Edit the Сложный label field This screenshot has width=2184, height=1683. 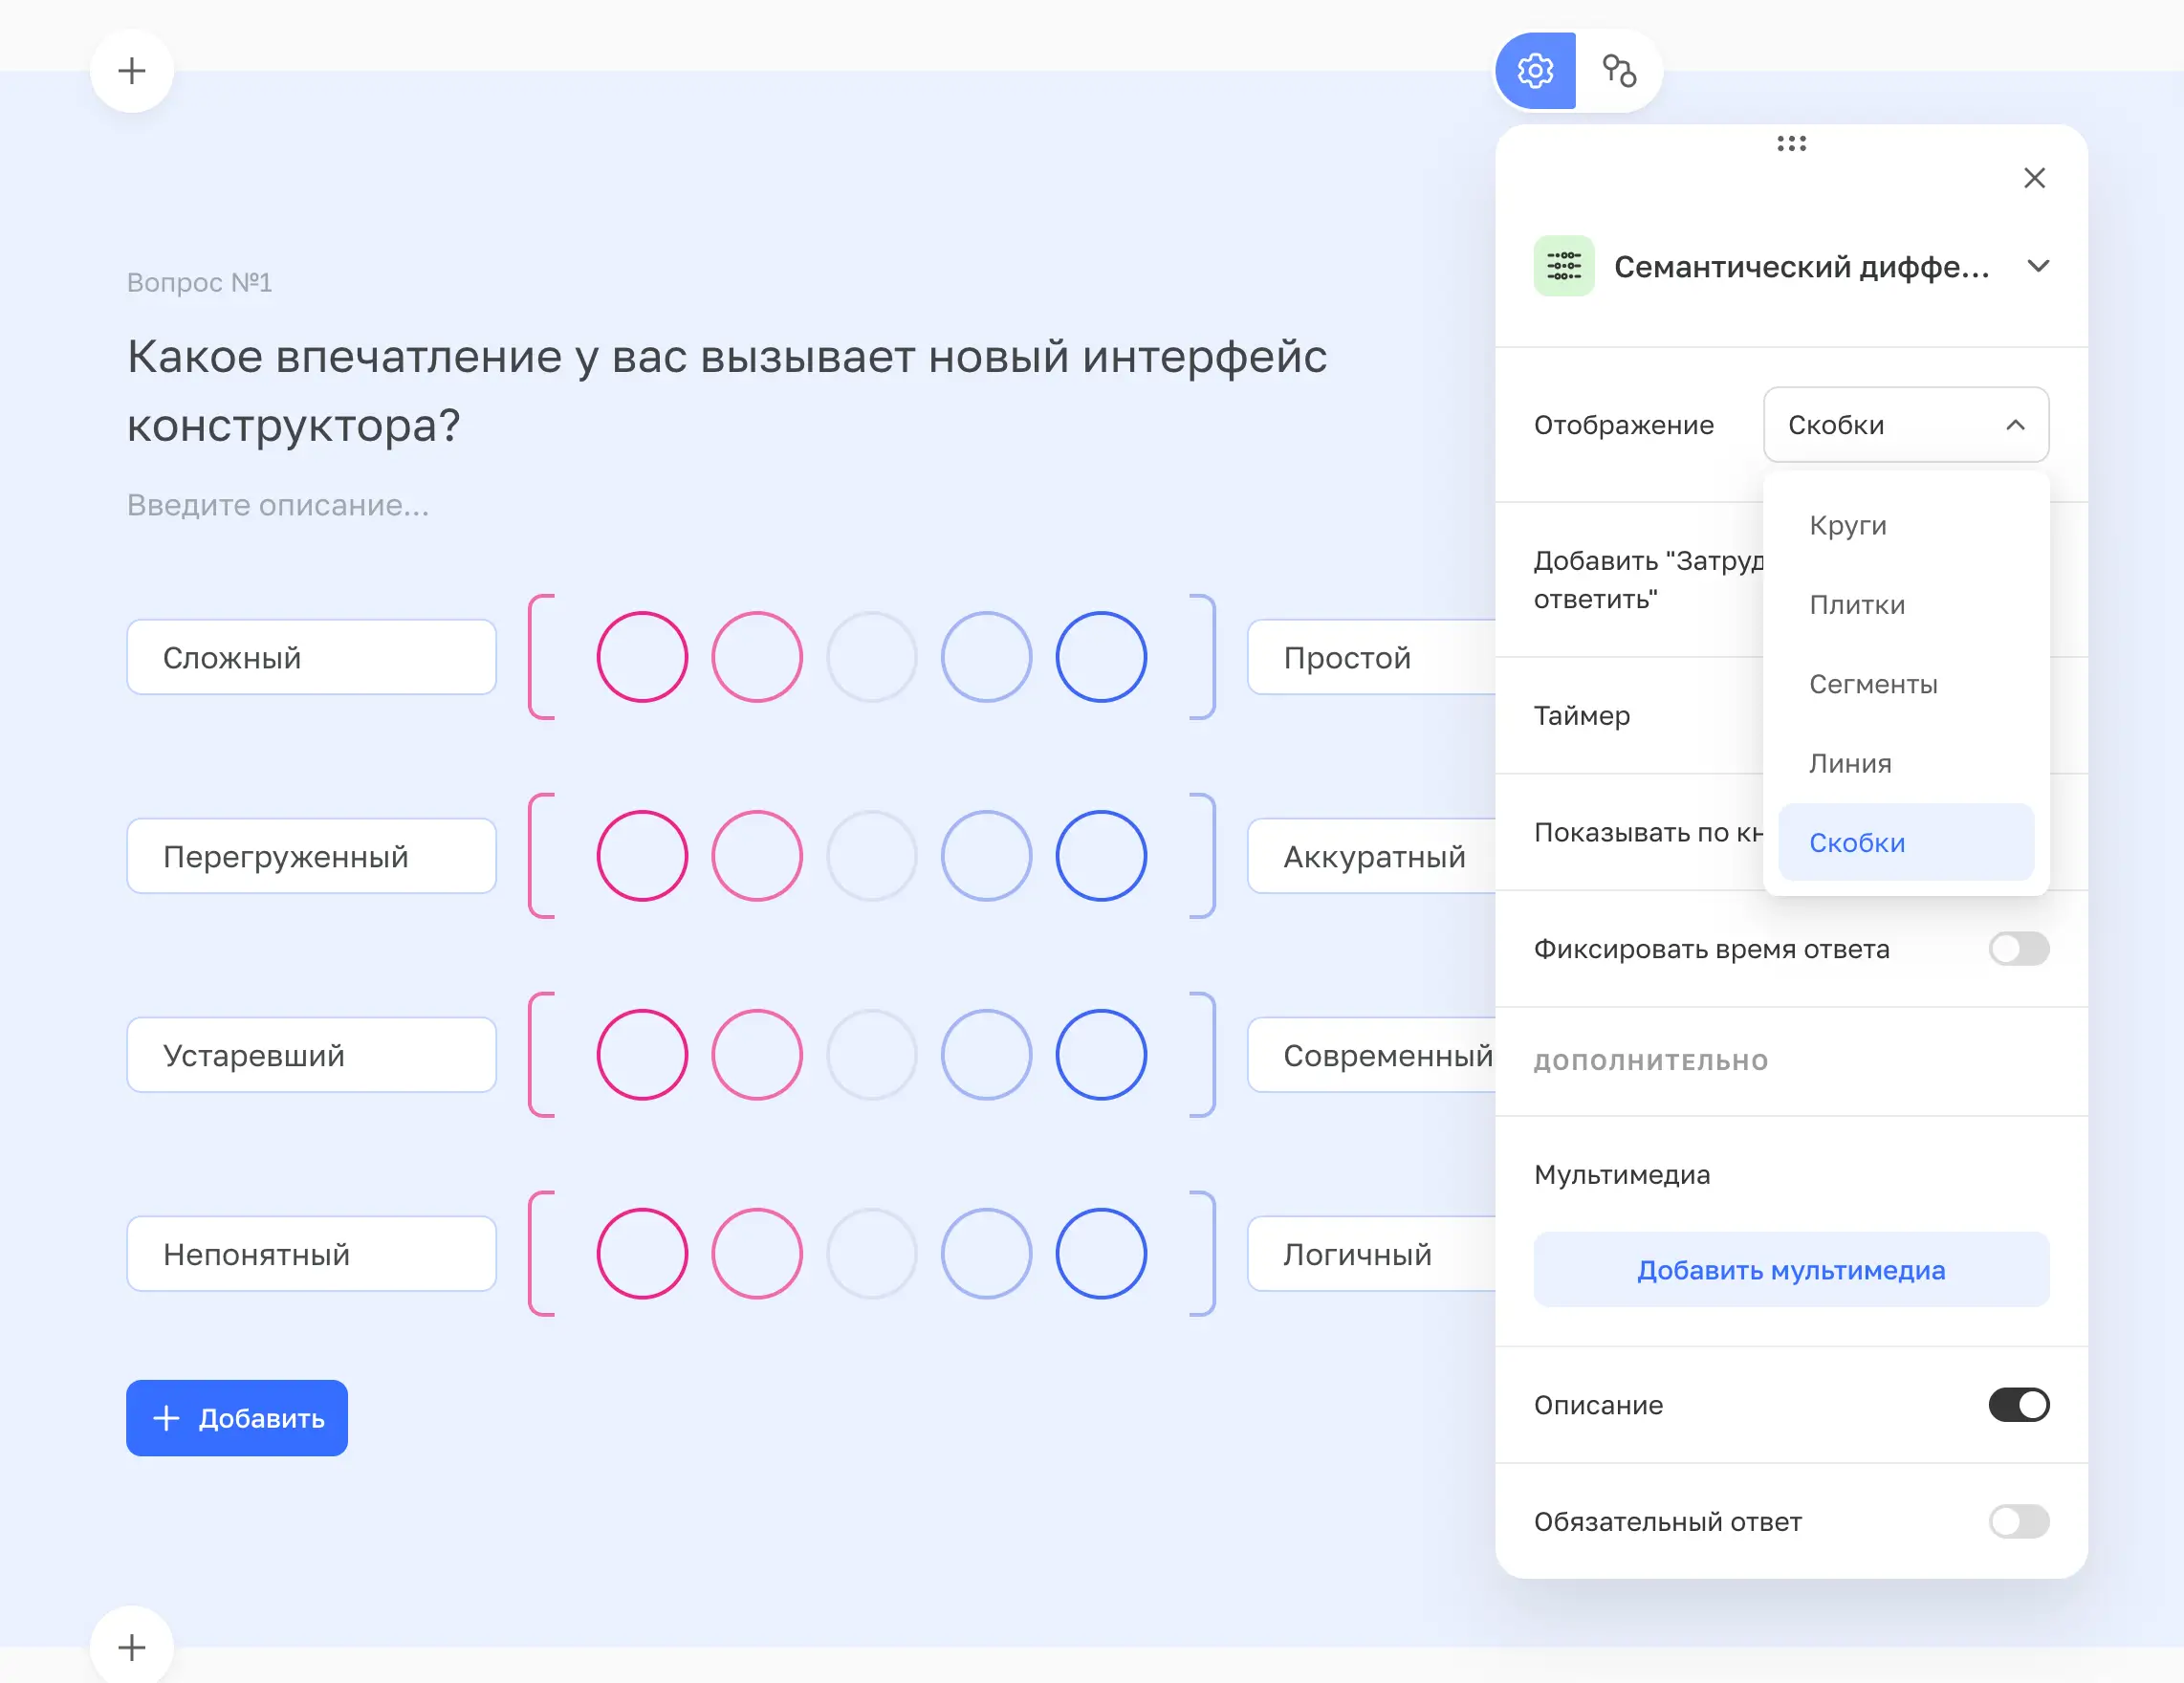(x=311, y=657)
